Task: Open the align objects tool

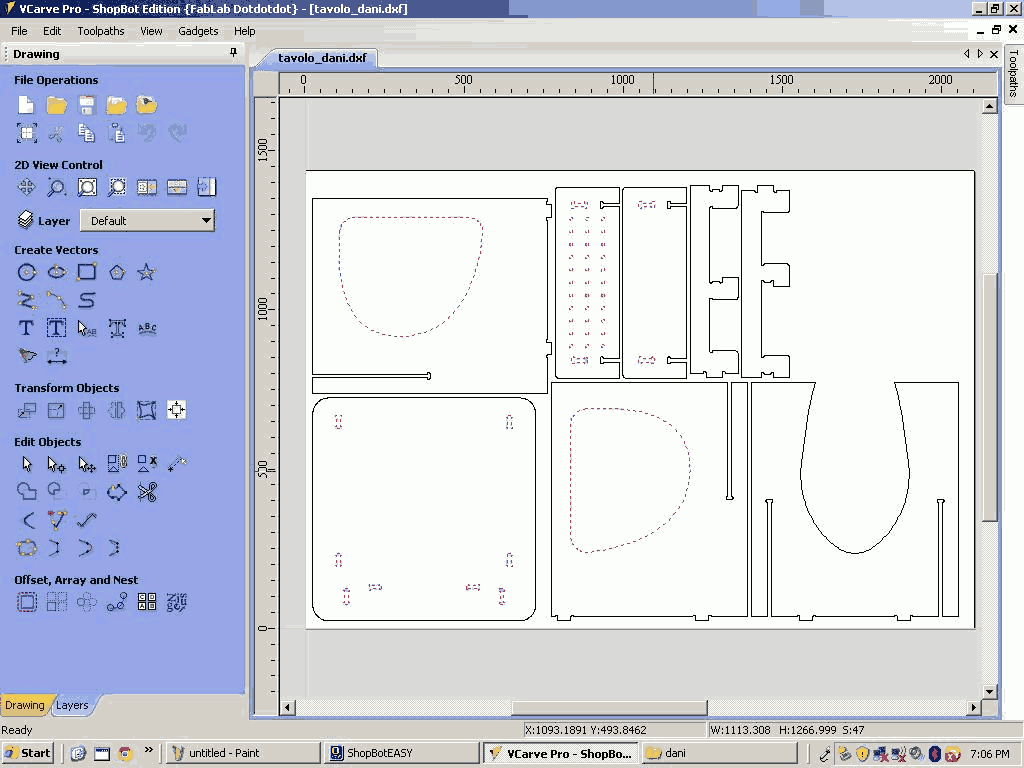Action: [176, 410]
